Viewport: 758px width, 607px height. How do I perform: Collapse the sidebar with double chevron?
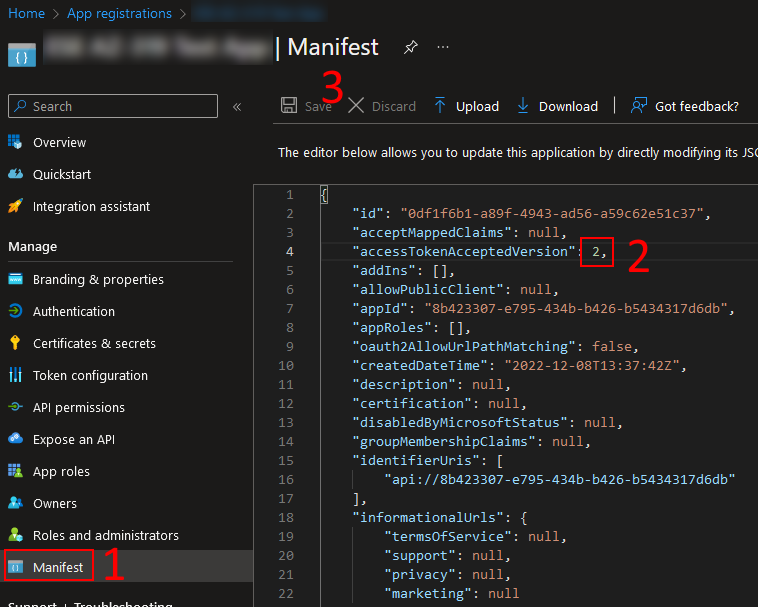coord(237,106)
